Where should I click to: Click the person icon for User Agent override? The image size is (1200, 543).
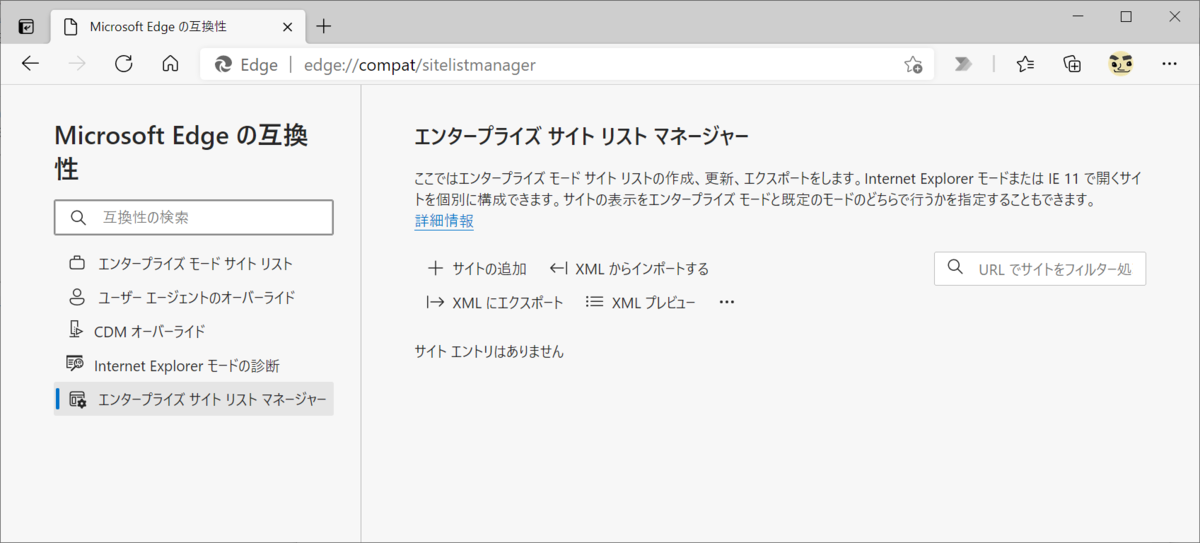coord(77,297)
